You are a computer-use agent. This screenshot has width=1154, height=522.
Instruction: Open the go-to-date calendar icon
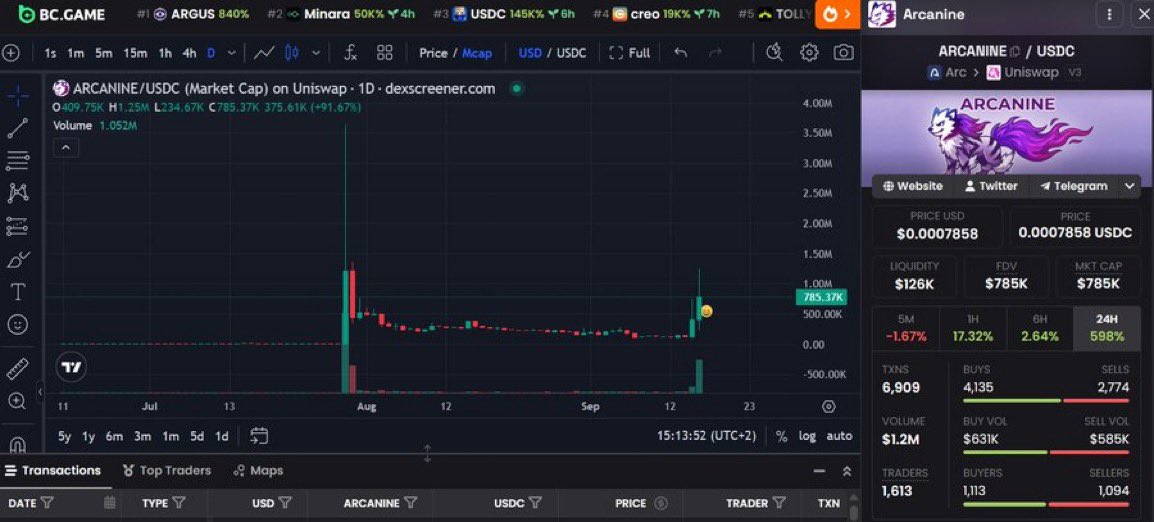[x=259, y=436]
